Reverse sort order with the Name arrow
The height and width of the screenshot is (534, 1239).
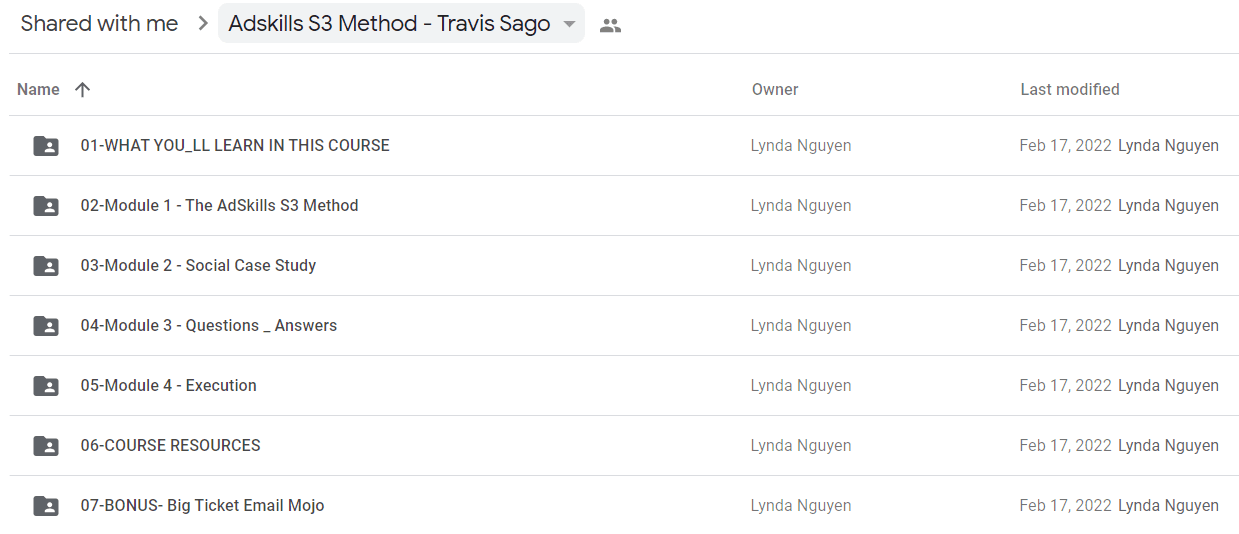tap(82, 89)
